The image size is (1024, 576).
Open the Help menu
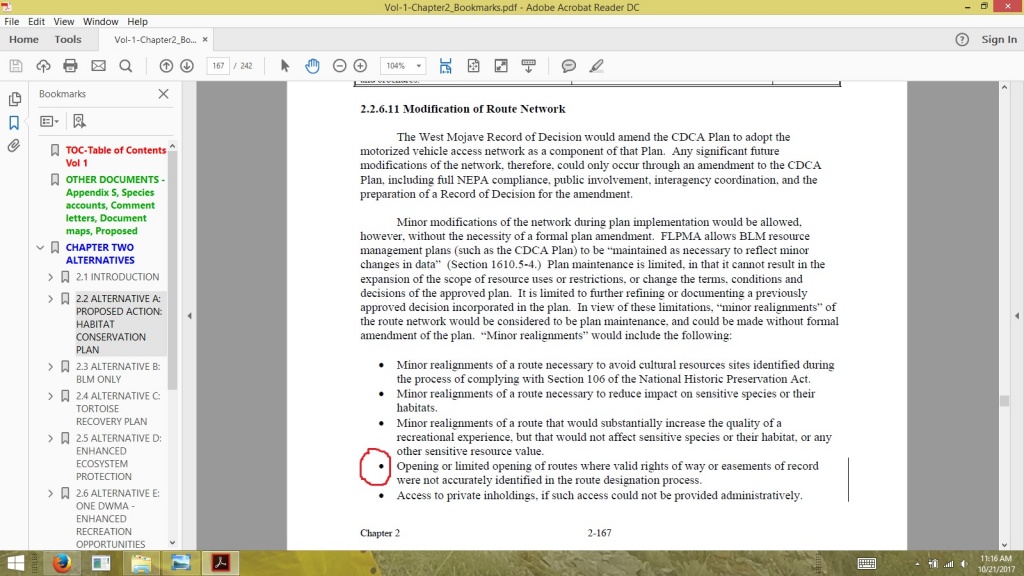pyautogui.click(x=137, y=22)
